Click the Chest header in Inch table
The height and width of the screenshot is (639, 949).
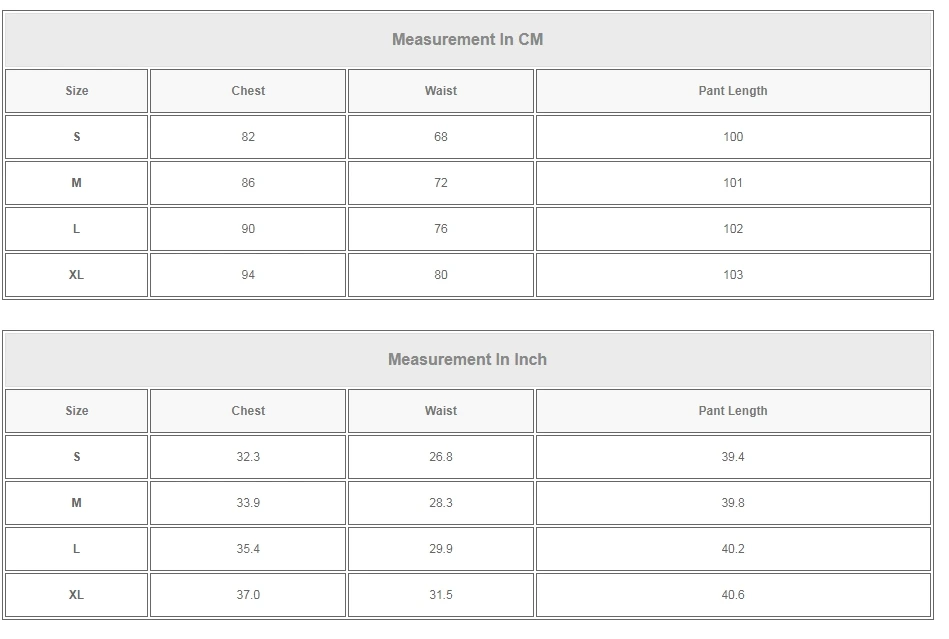[248, 411]
